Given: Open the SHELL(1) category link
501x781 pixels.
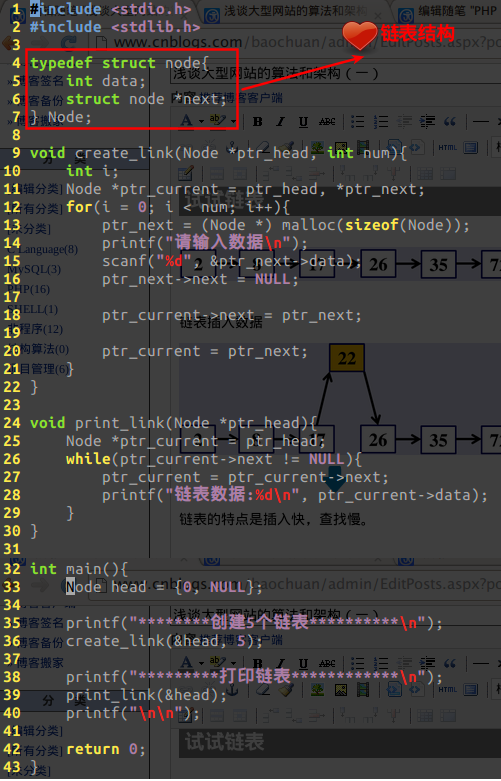Looking at the screenshot, I should pos(33,309).
